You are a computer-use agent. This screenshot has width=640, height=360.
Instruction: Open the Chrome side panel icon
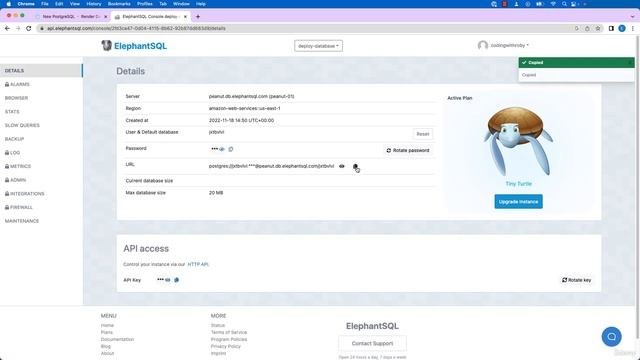pyautogui.click(x=611, y=29)
